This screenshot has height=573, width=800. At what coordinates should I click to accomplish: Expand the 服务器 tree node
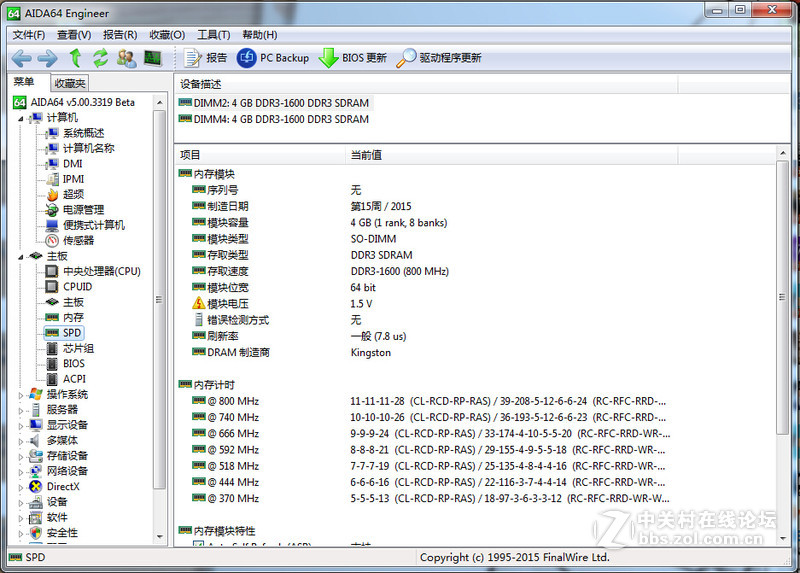[x=20, y=410]
